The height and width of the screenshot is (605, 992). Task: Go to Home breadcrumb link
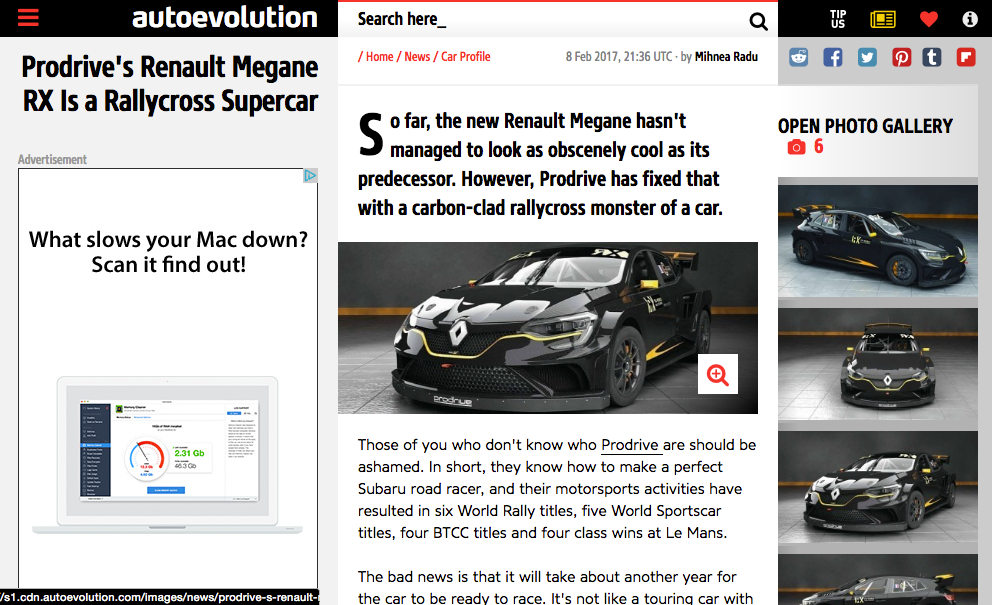(379, 56)
